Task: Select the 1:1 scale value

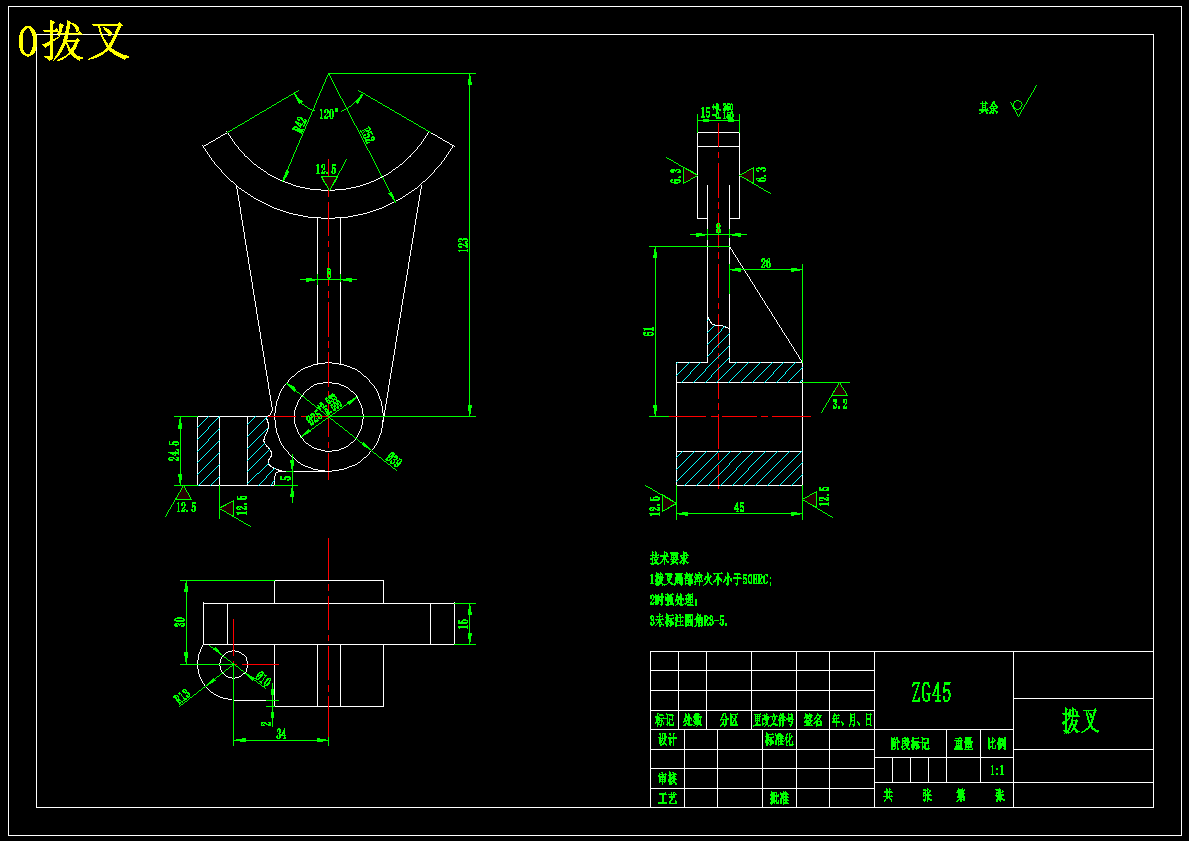Action: pyautogui.click(x=997, y=770)
